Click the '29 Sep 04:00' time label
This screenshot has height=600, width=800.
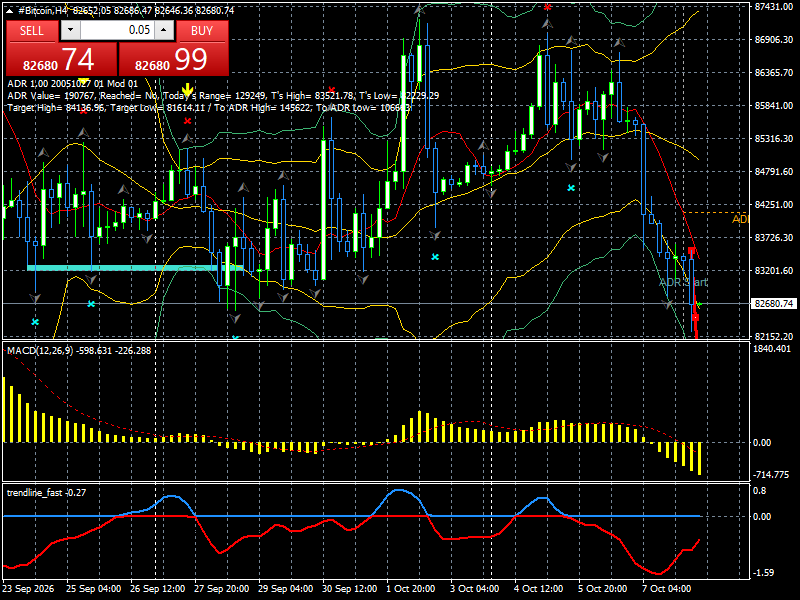coord(286,588)
